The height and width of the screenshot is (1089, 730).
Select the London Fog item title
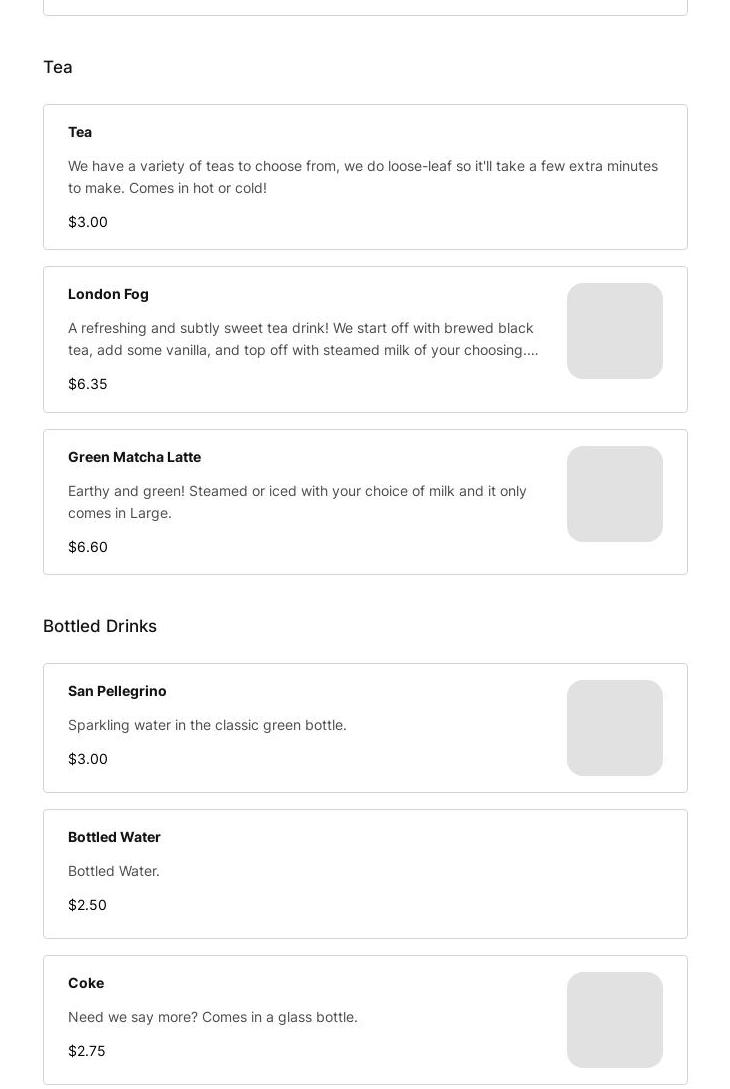108,294
